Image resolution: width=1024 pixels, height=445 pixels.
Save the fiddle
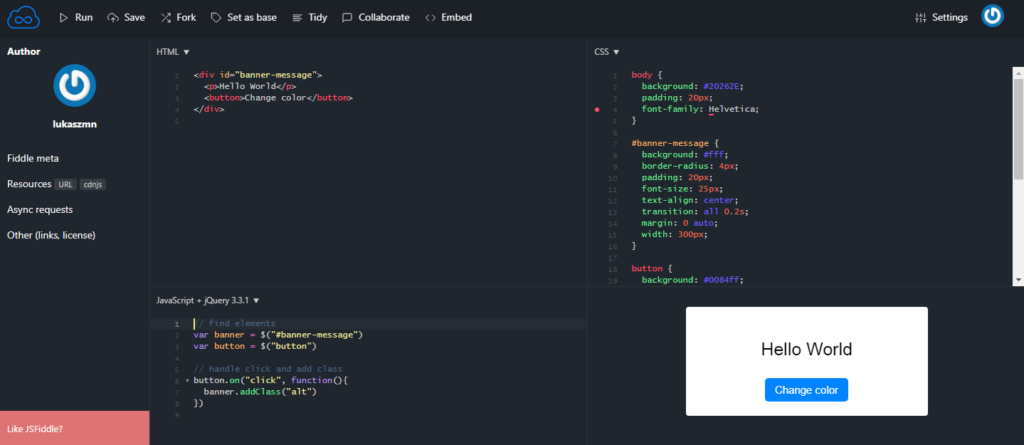coord(126,18)
